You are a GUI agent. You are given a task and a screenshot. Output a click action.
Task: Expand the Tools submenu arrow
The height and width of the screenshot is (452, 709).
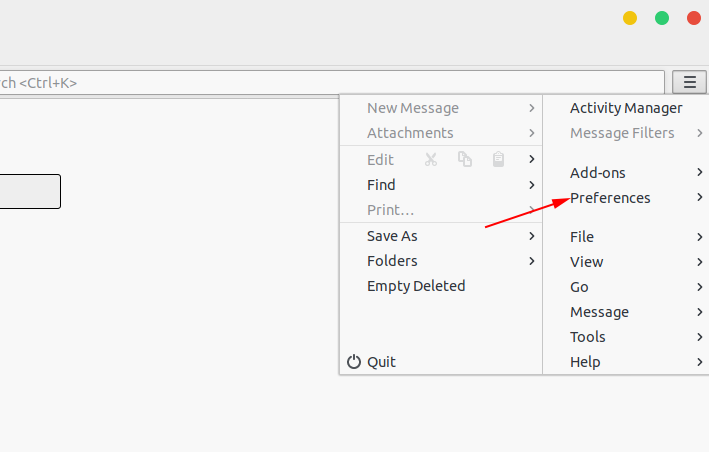700,337
